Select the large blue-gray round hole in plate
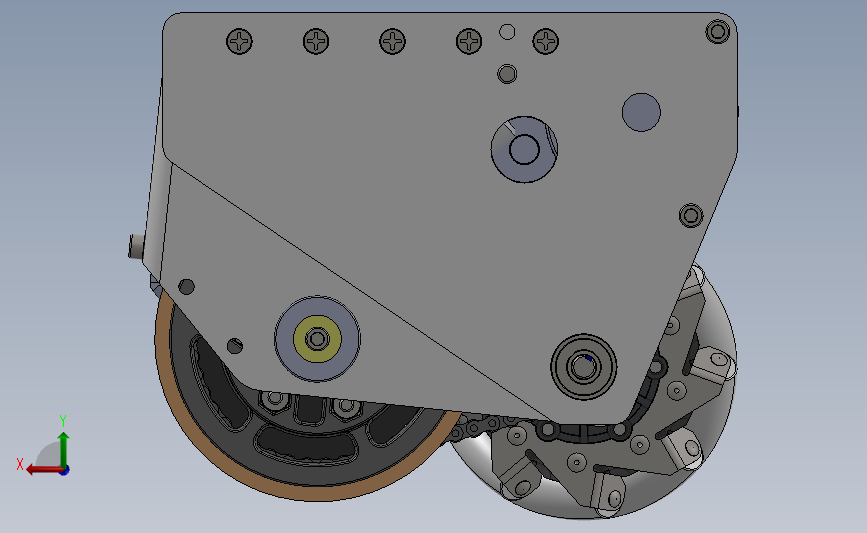 coord(641,112)
